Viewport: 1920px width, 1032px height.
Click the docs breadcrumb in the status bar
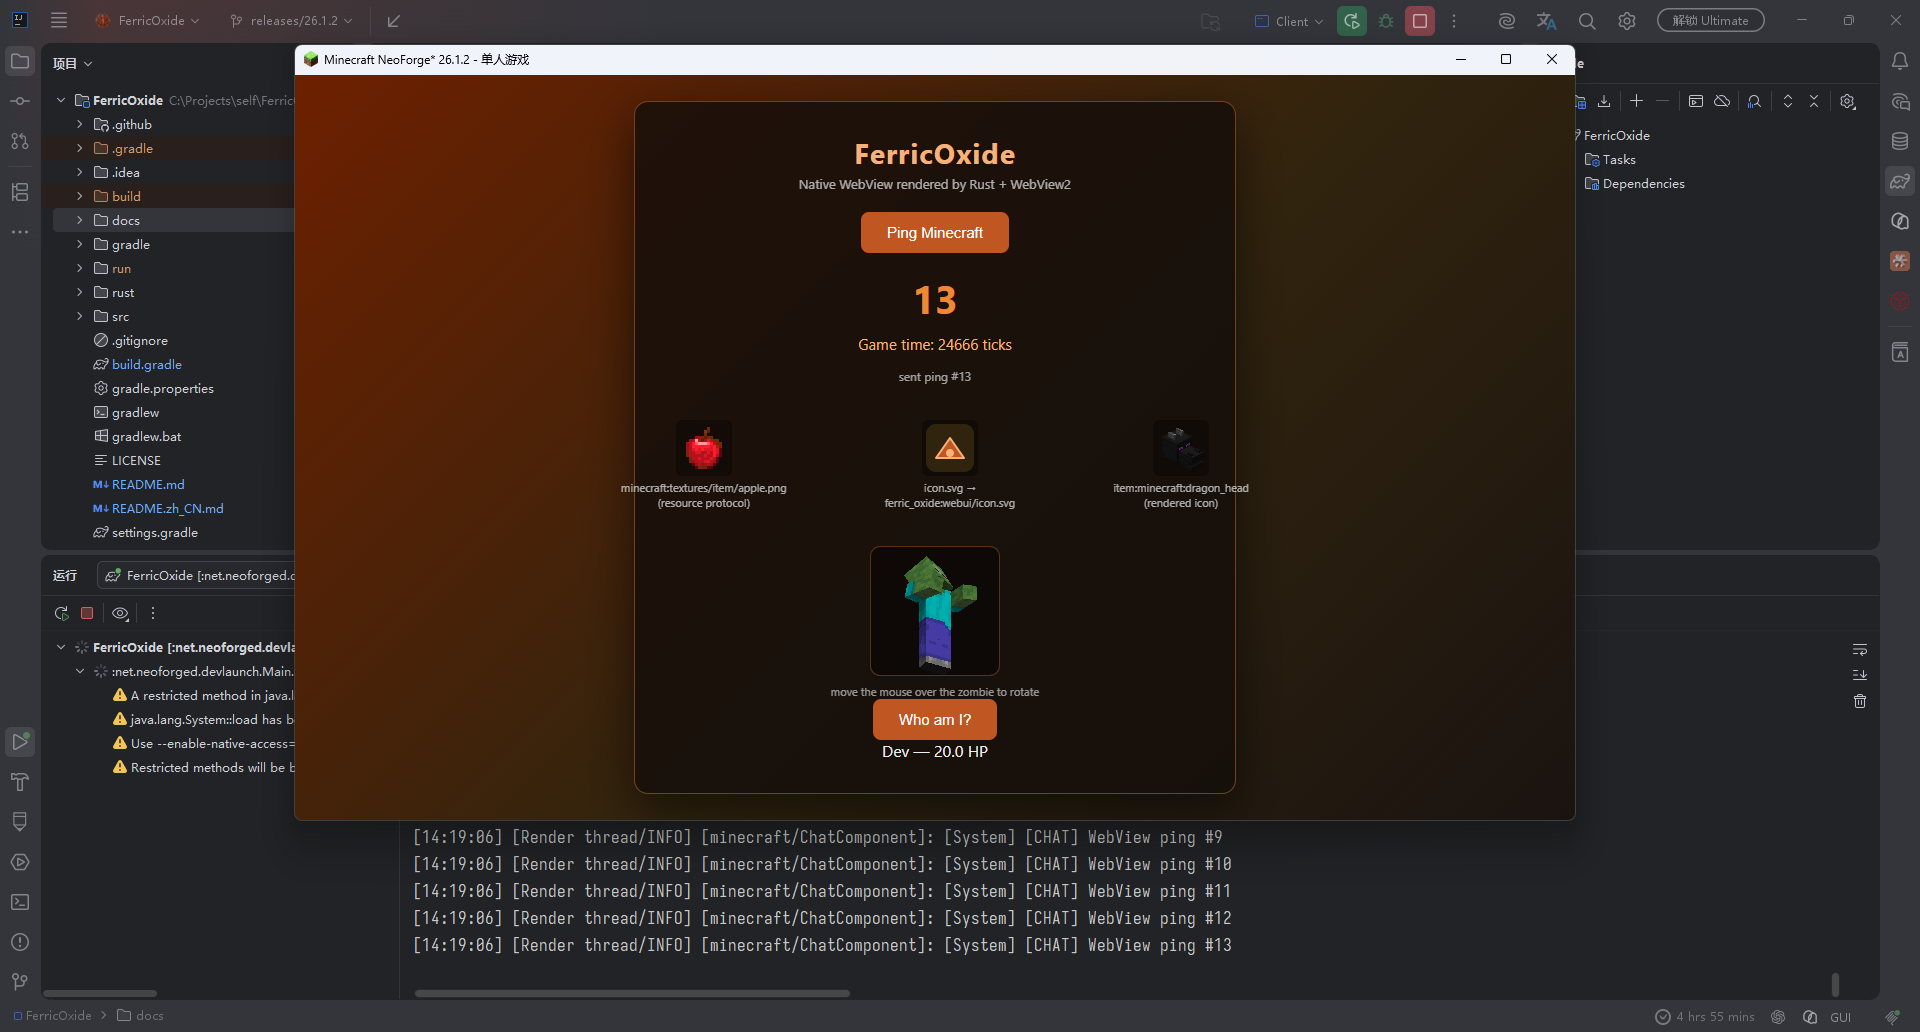[140, 1016]
